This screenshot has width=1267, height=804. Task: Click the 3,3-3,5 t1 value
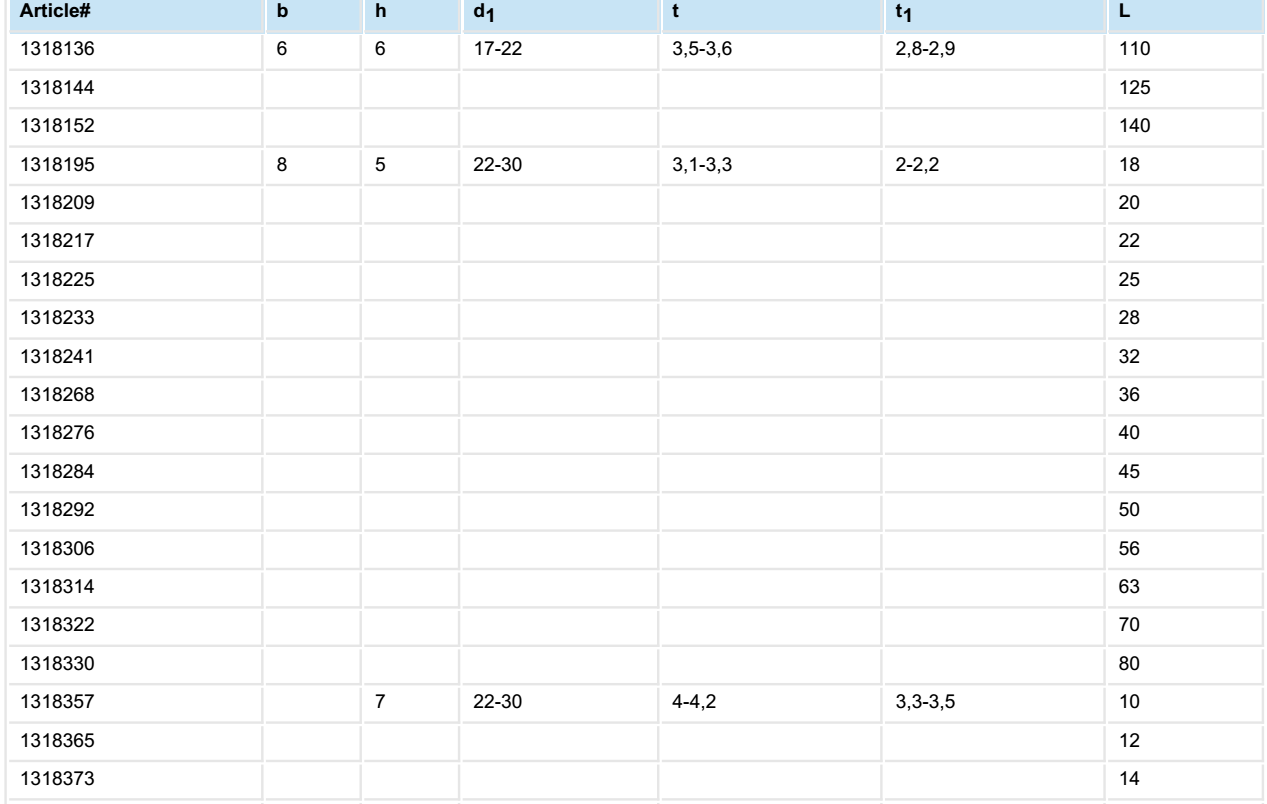(918, 702)
